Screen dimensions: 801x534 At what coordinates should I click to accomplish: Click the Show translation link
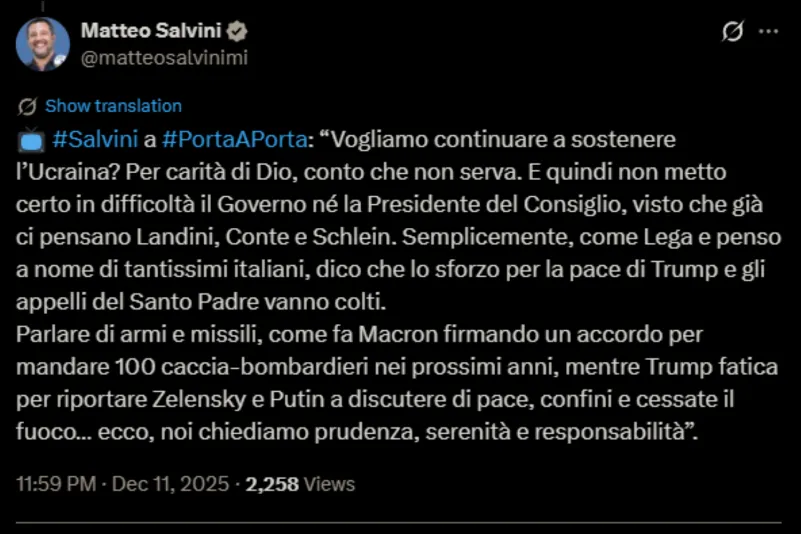(113, 106)
